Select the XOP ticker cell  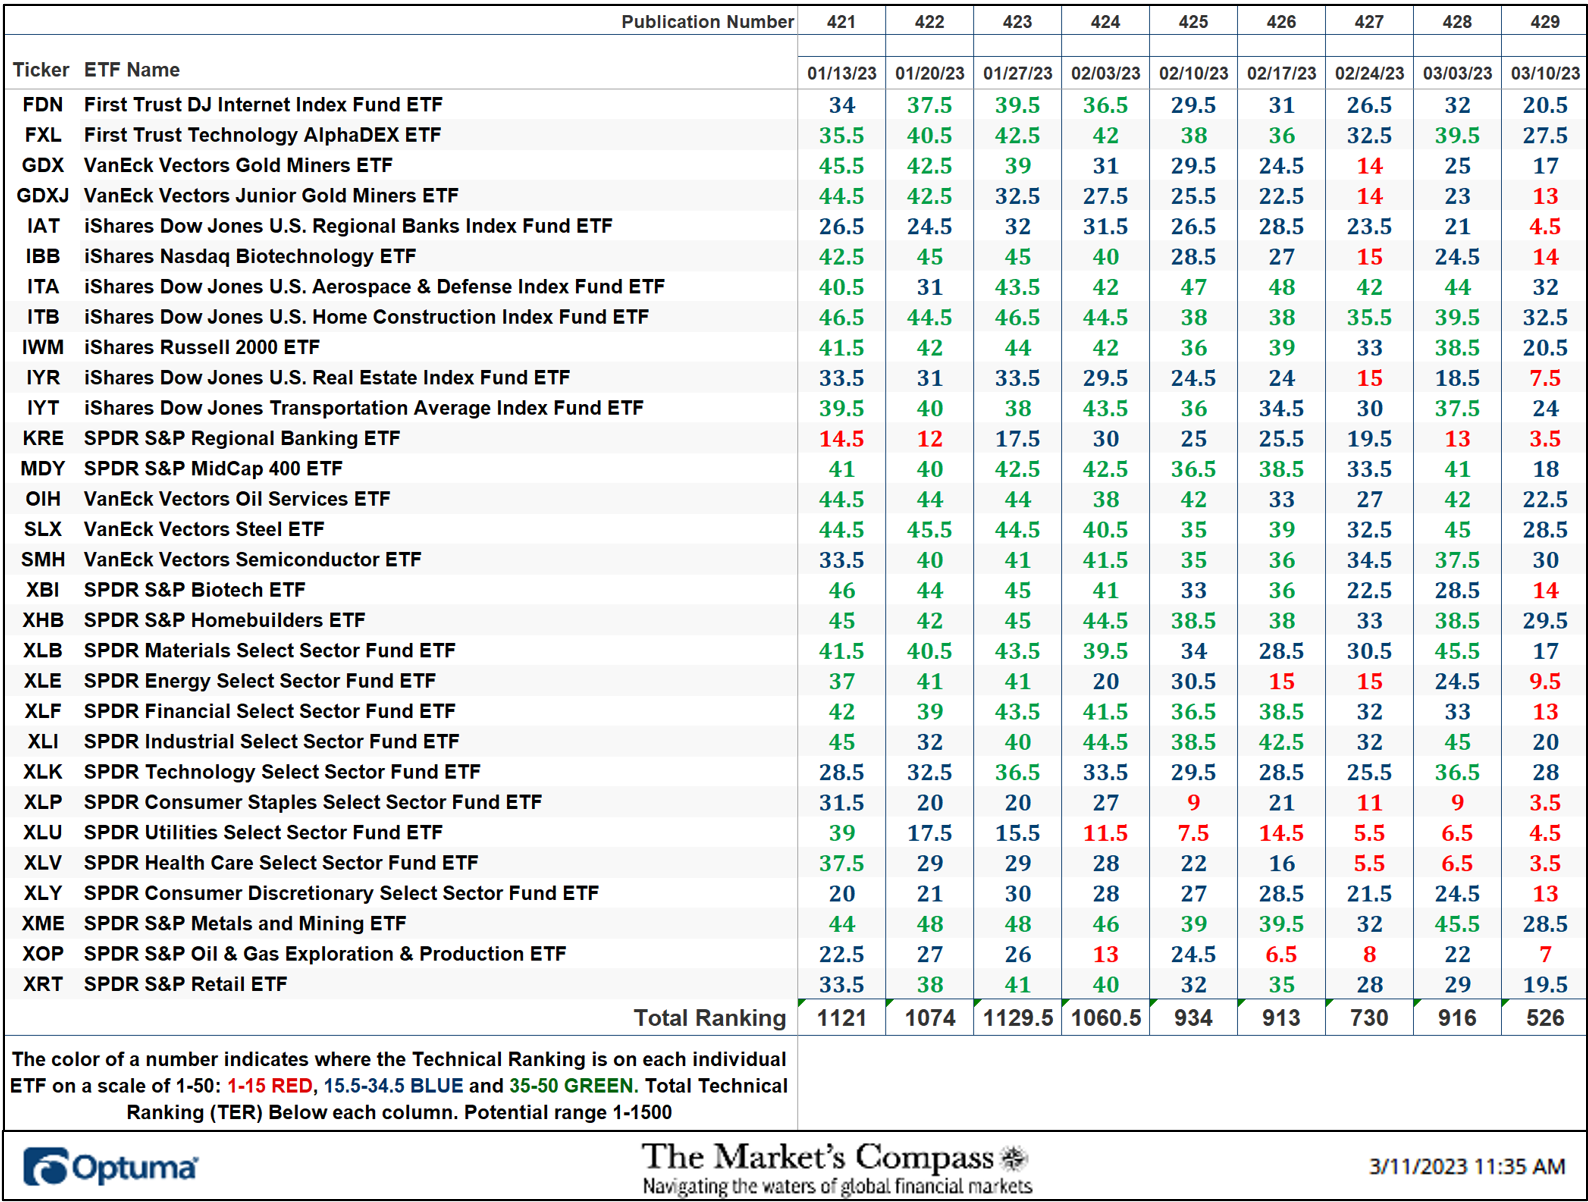pyautogui.click(x=43, y=954)
